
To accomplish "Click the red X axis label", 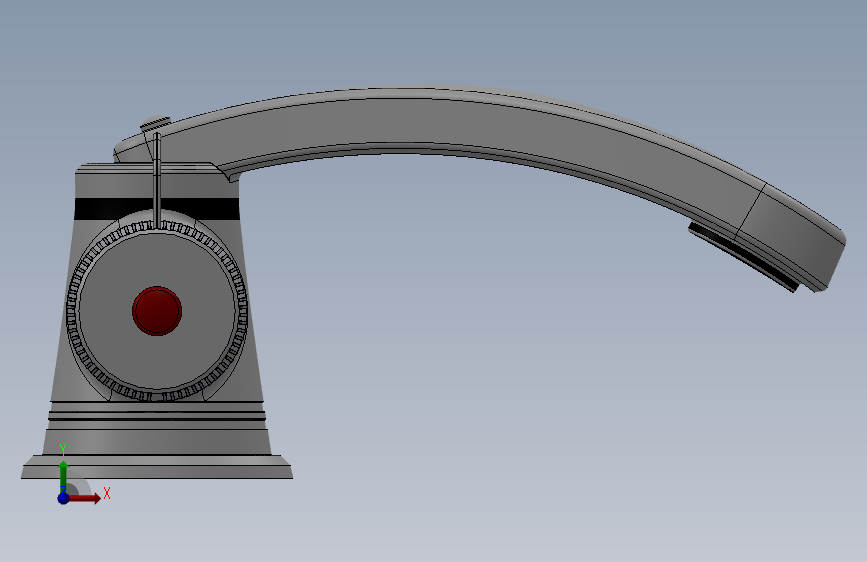I will [107, 493].
